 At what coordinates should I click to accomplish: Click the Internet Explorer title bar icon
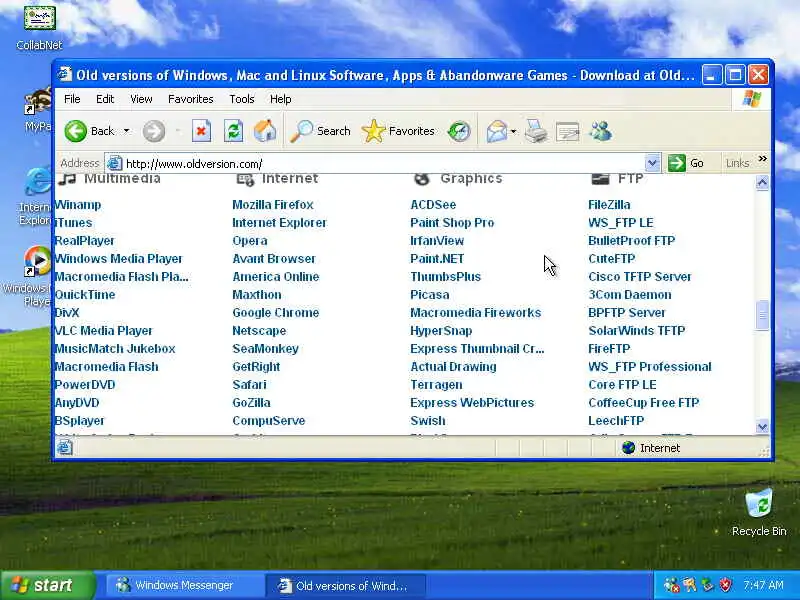pos(65,74)
